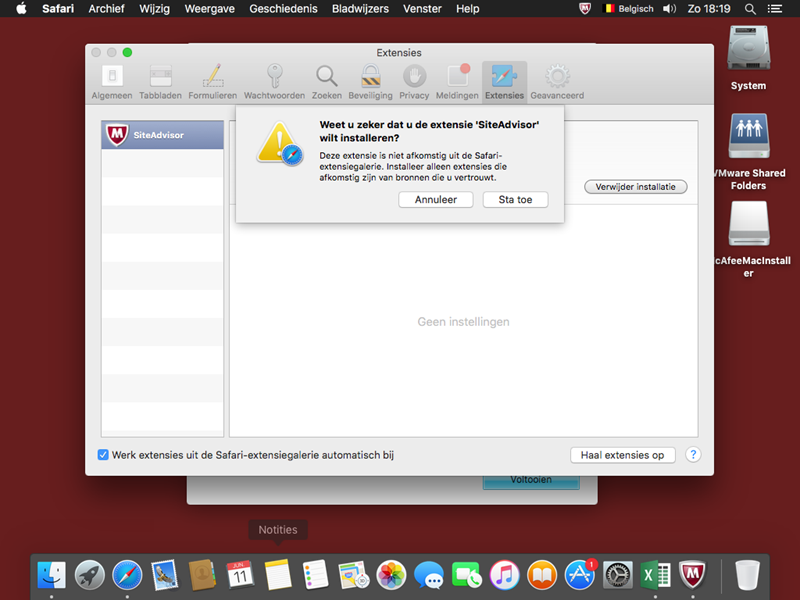Click the Haal extensies op button
The width and height of the screenshot is (800, 600).
pos(622,455)
